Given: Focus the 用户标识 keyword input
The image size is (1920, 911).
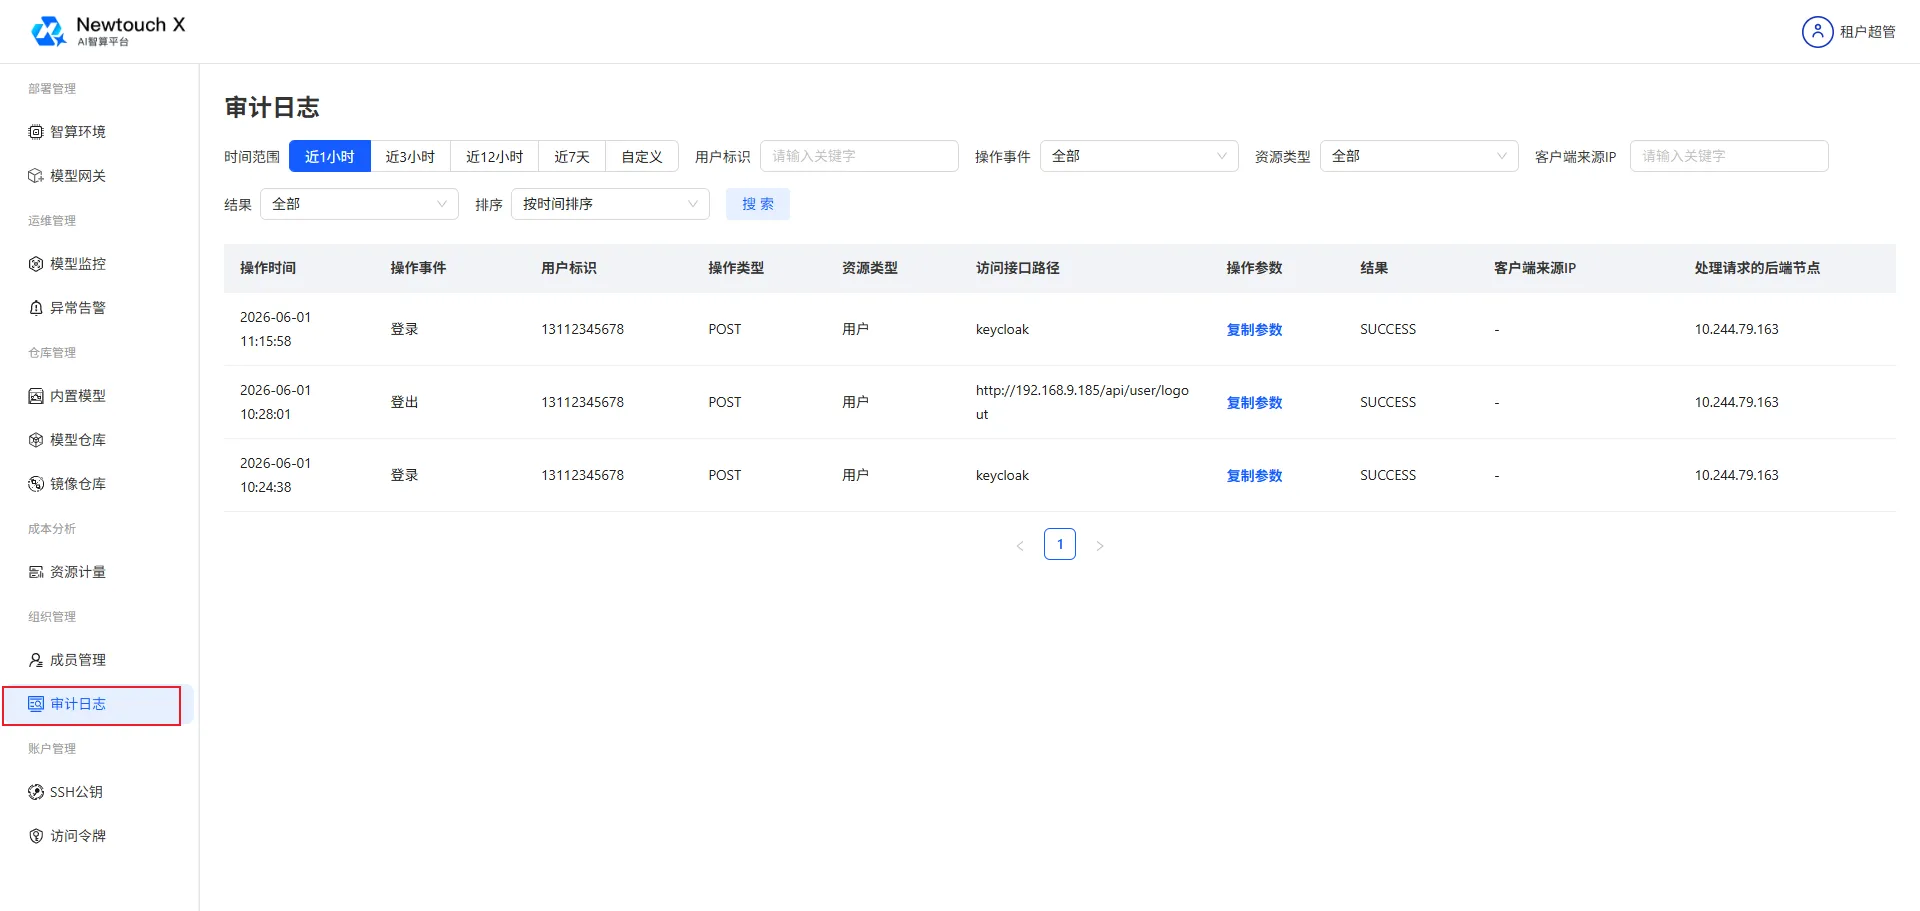Looking at the screenshot, I should [x=859, y=156].
